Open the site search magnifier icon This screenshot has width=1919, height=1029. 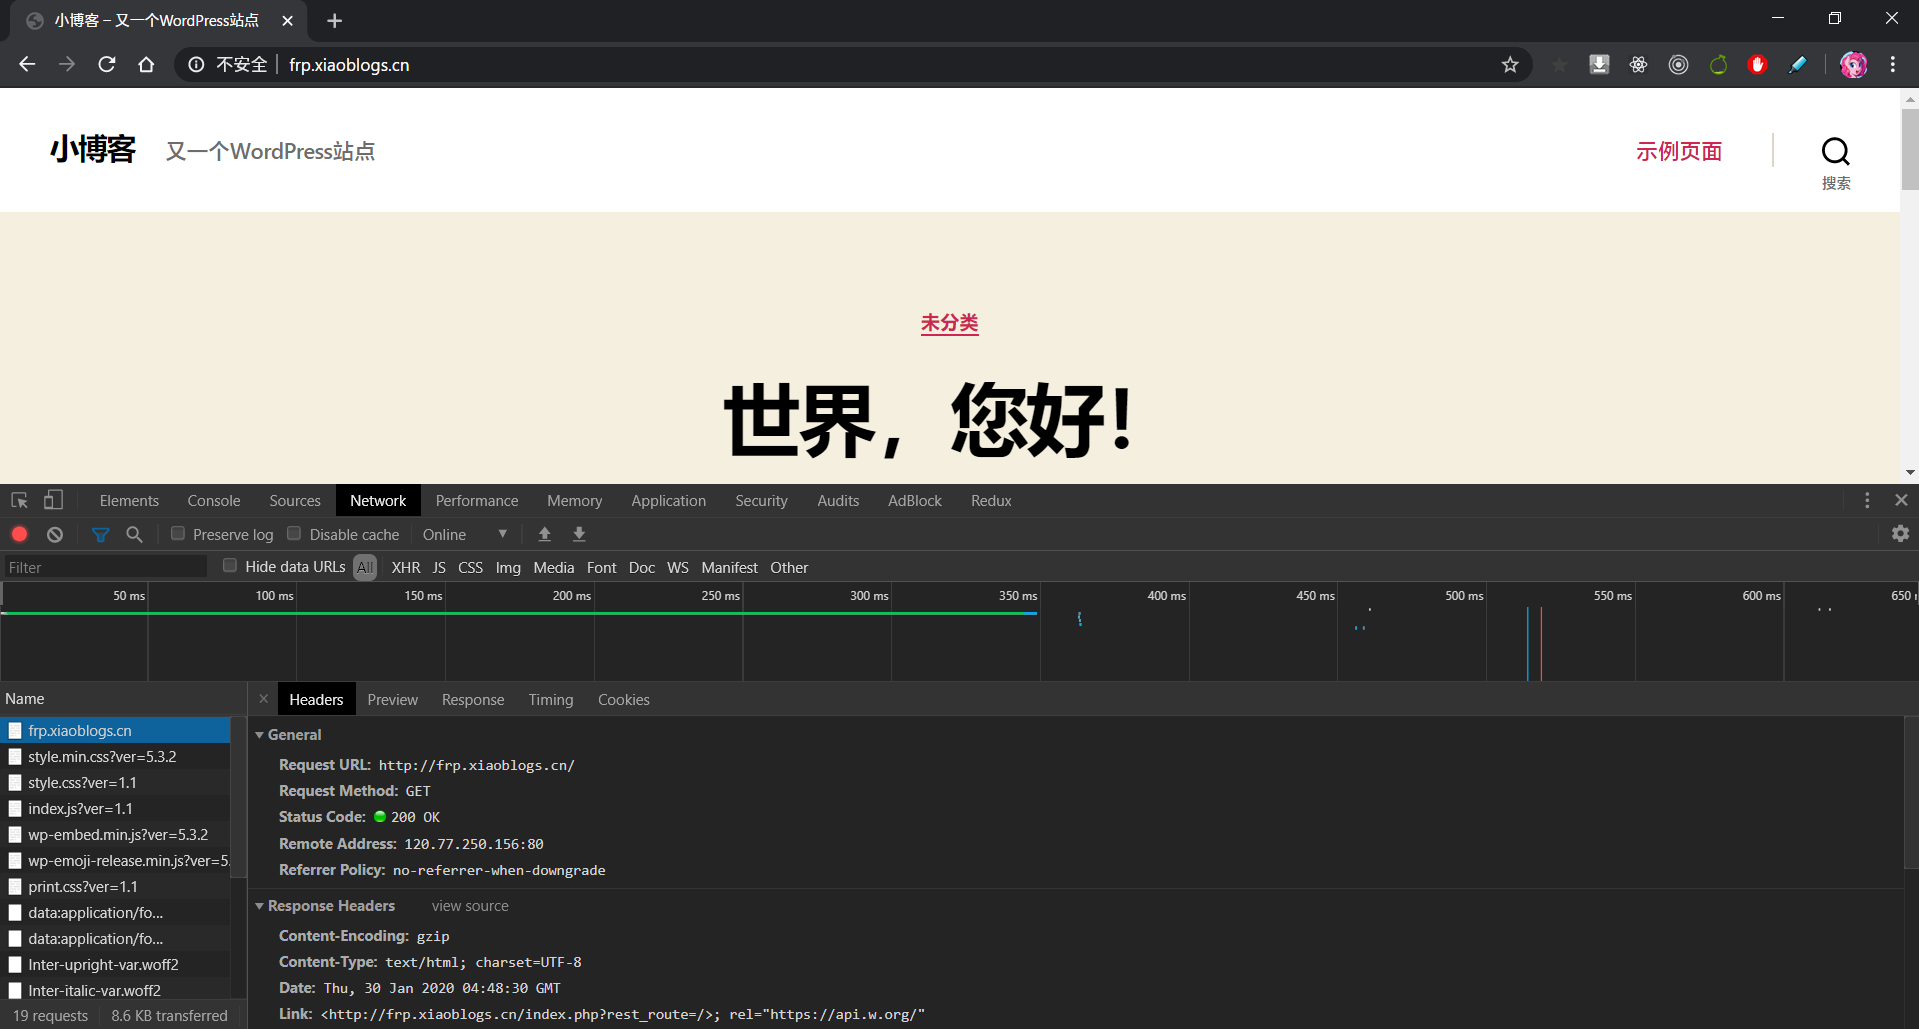(x=1836, y=152)
